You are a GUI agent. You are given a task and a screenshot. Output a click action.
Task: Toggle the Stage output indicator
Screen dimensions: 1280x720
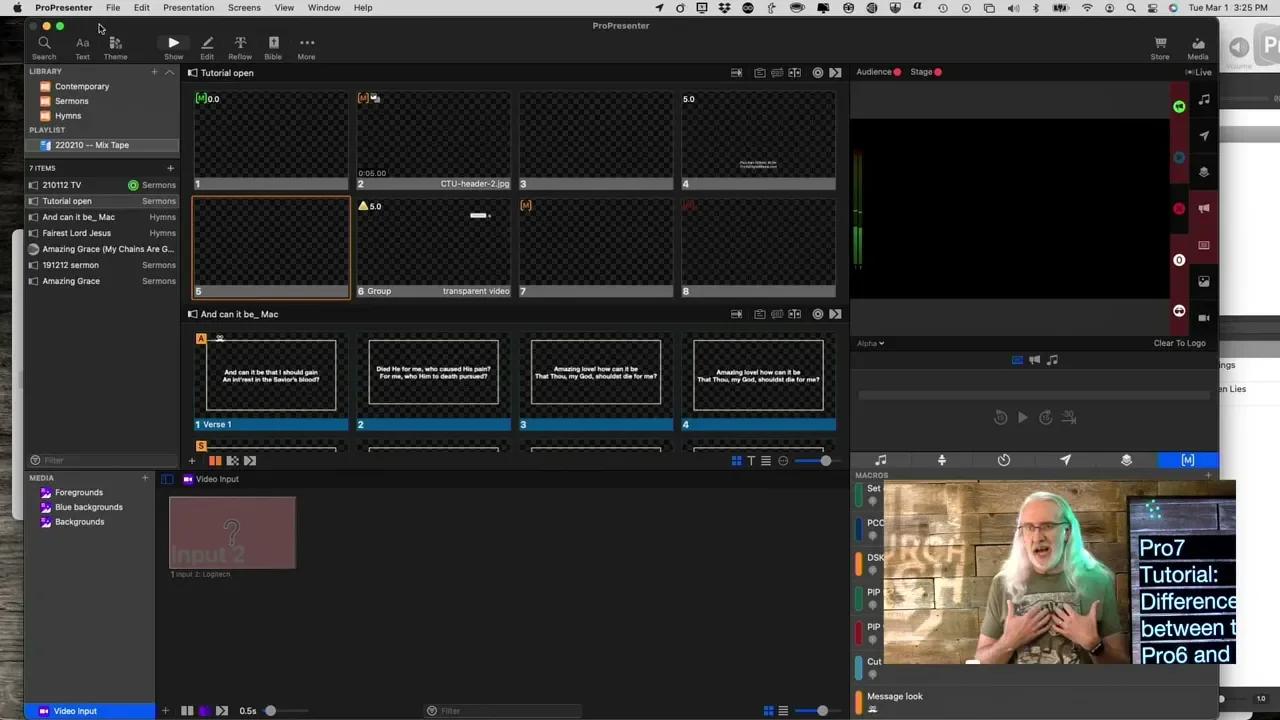[926, 72]
